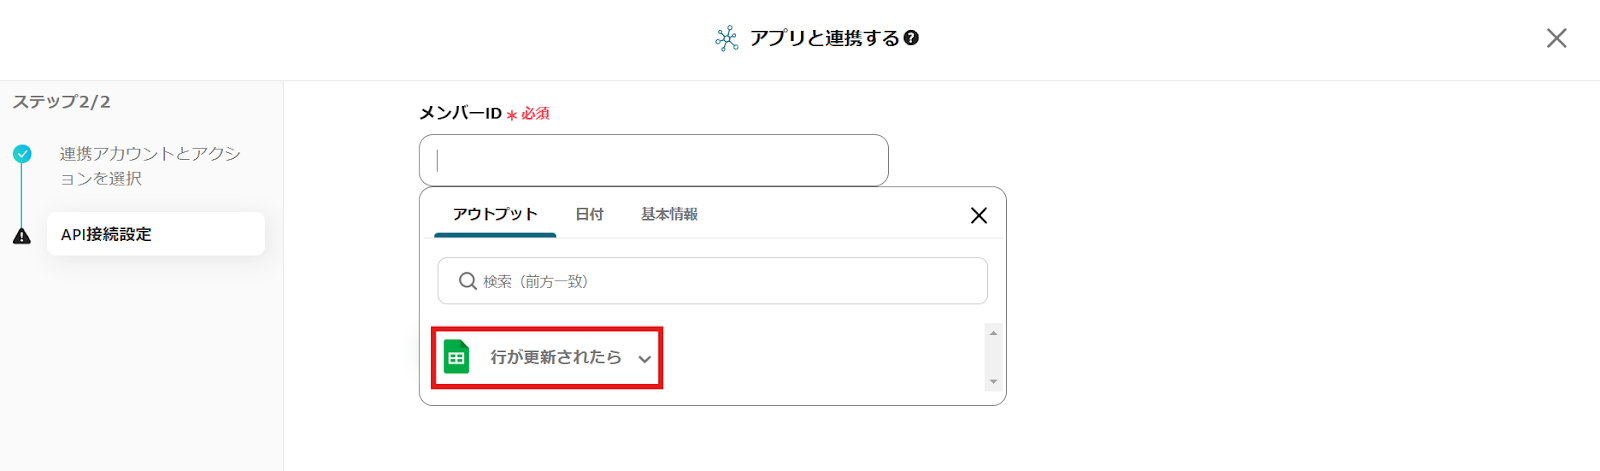
Task: Close the output picker panel
Action: (x=979, y=215)
